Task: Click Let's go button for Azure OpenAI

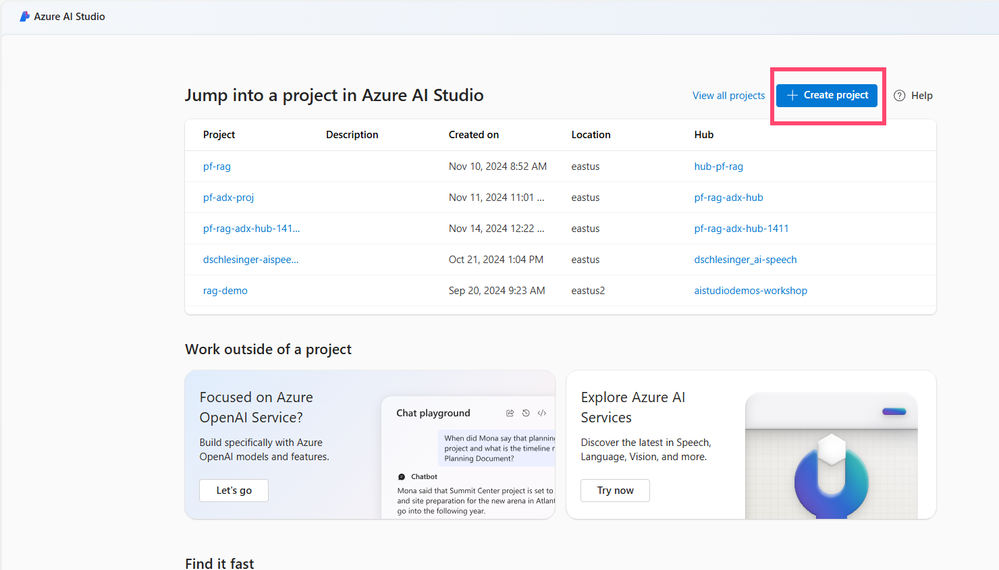Action: (234, 490)
